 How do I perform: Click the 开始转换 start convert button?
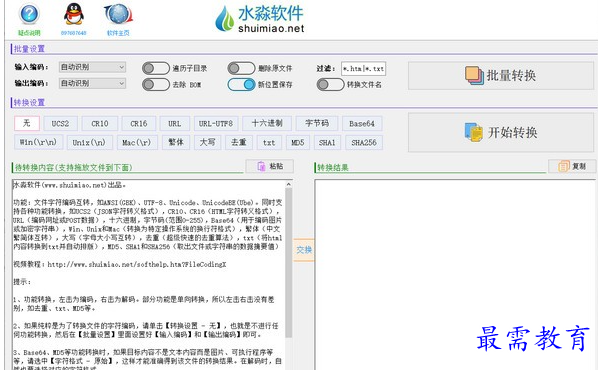point(501,132)
